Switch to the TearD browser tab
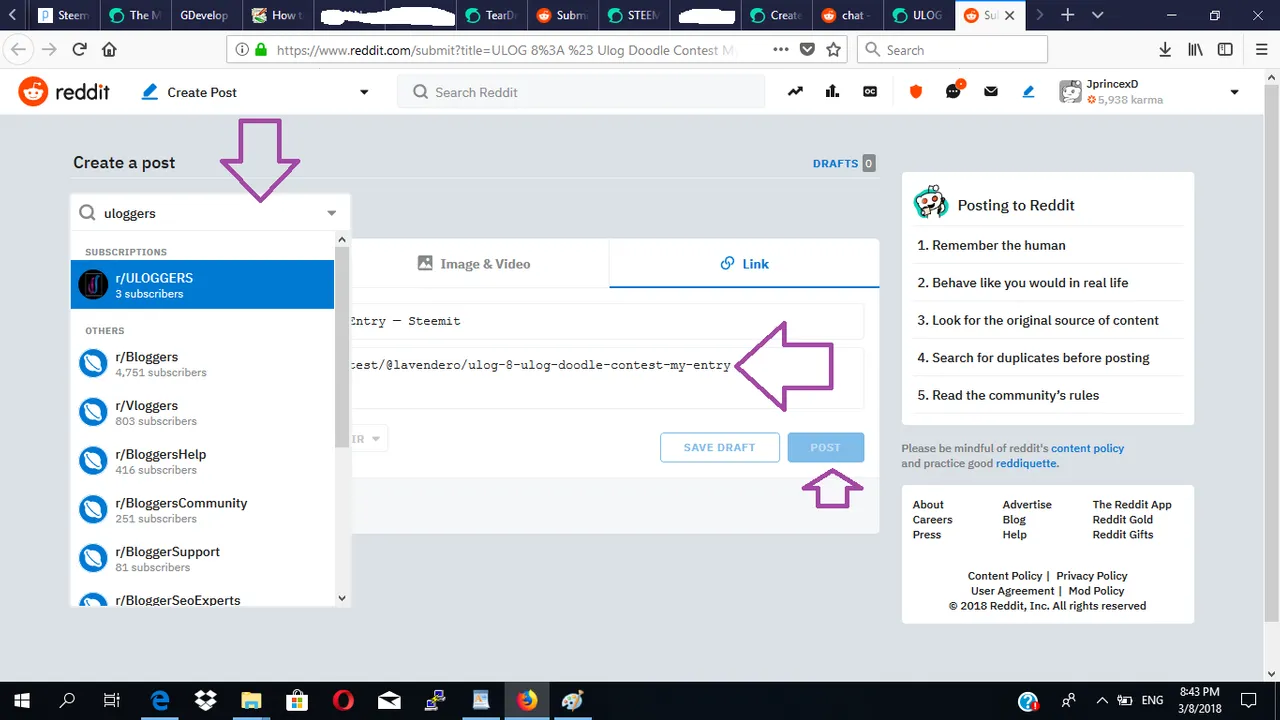Viewport: 1280px width, 720px height. coord(491,15)
